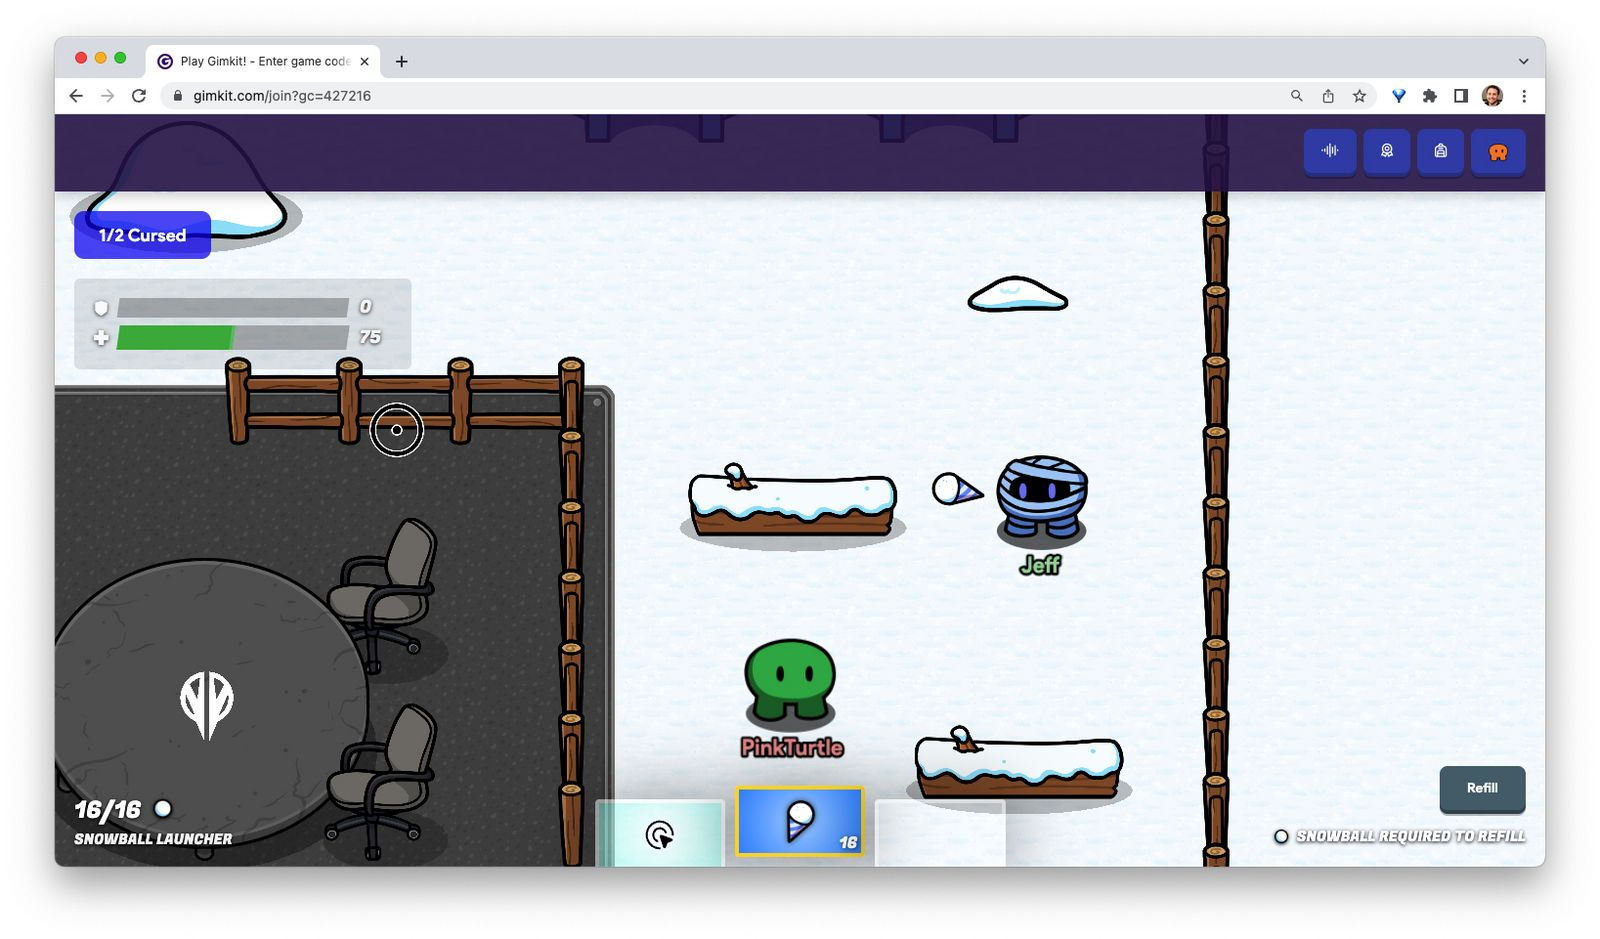Click the Jeff player name label

point(1040,565)
